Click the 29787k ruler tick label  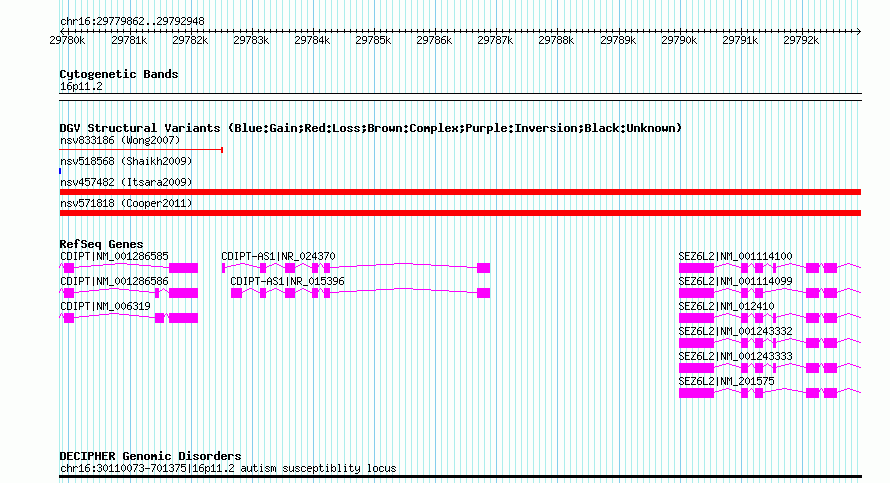point(495,40)
